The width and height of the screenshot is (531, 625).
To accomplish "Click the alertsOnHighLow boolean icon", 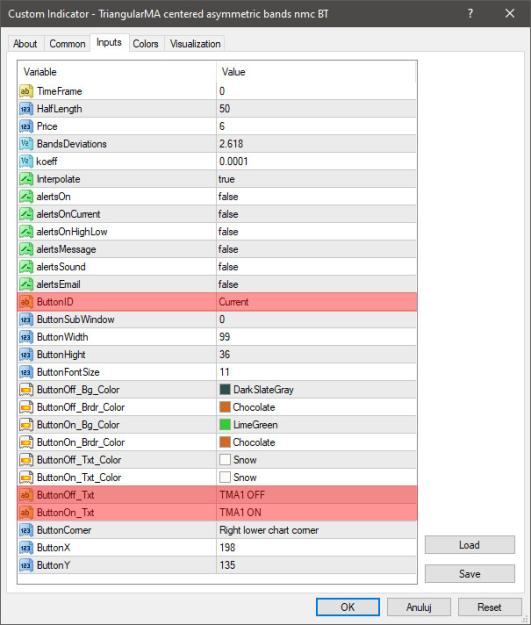I will point(26,232).
